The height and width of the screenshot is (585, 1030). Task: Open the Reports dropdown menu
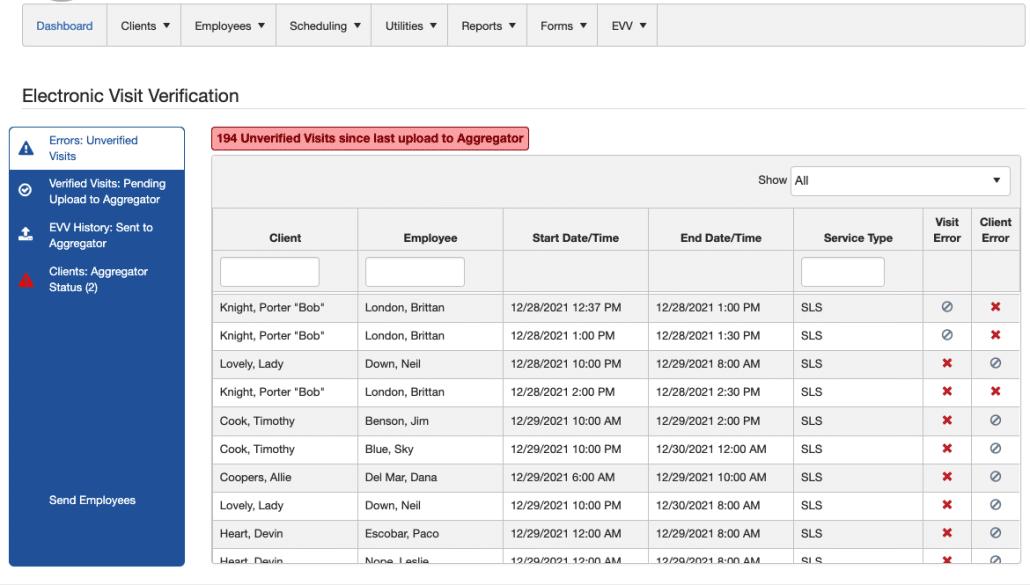488,26
